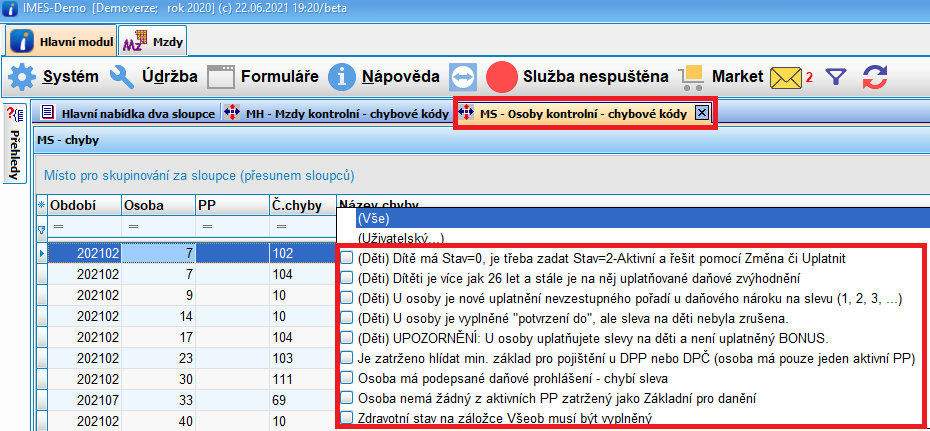The image size is (930, 431).
Task: Sort by Období column header
Action: point(84,206)
